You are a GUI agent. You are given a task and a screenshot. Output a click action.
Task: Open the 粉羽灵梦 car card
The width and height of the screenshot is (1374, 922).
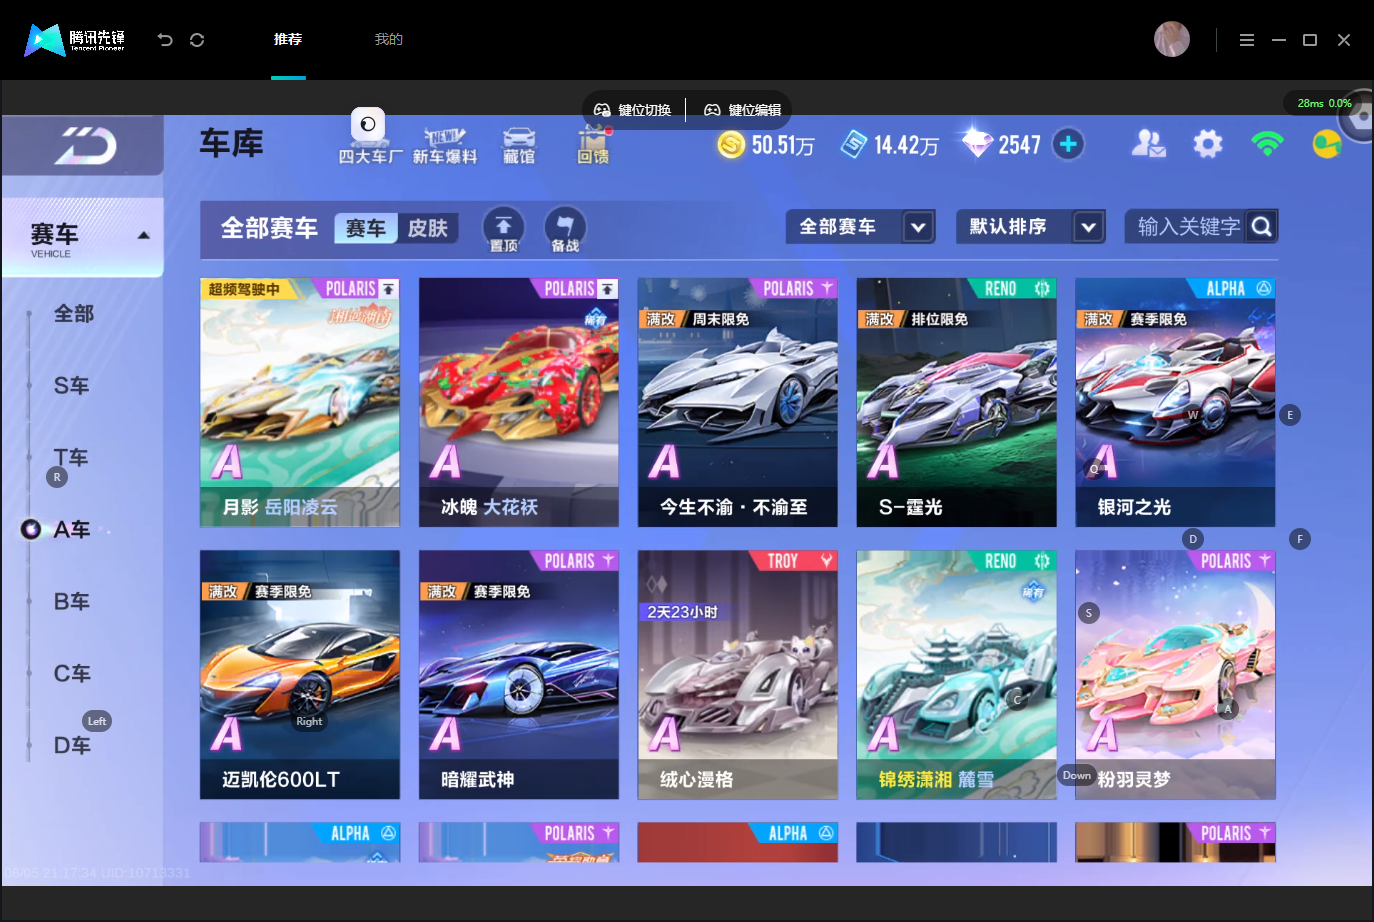pos(1176,675)
